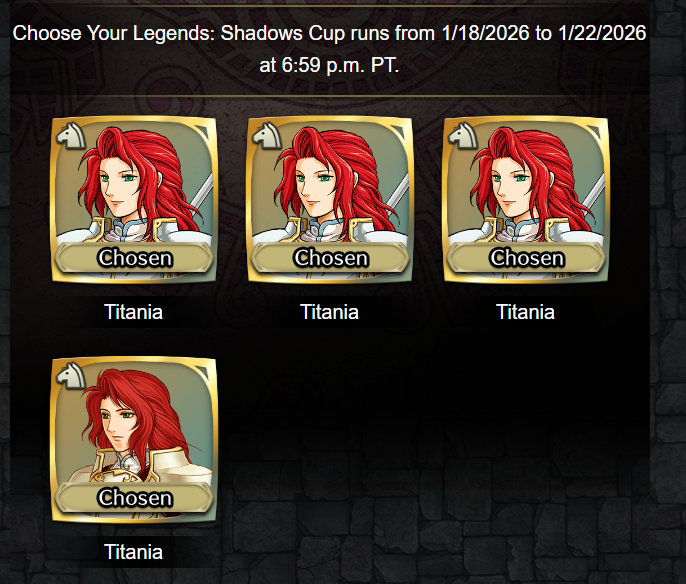Click the Titania name label under middle portrait
Viewport: 686px width, 584px height.
click(329, 312)
